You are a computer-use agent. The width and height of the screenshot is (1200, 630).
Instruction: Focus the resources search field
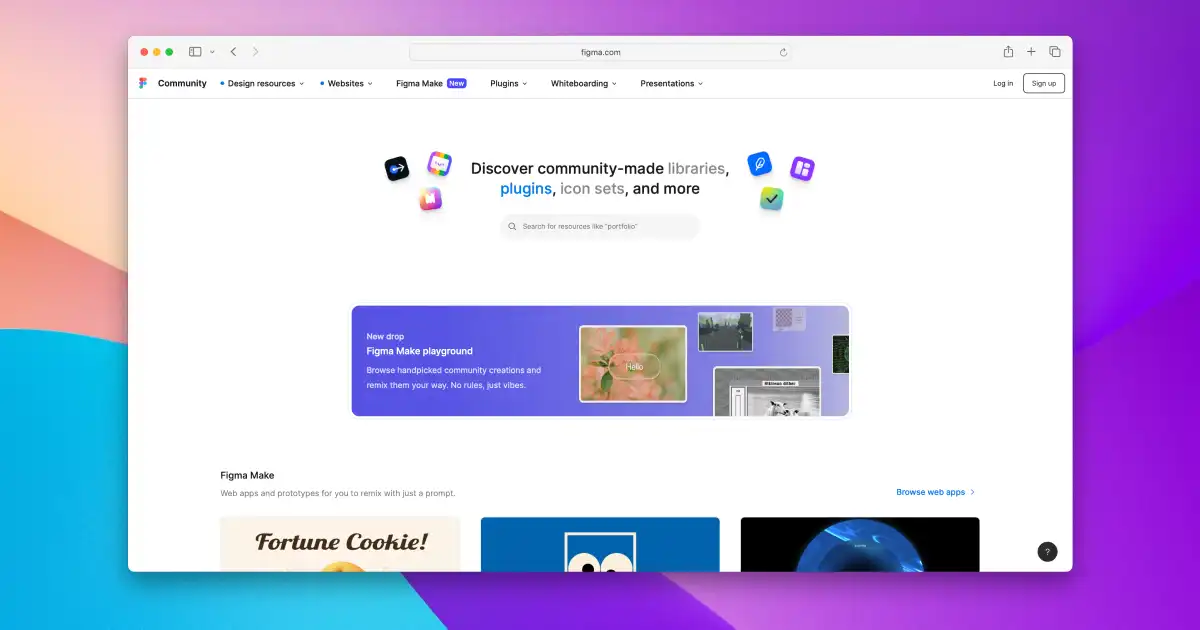click(600, 227)
